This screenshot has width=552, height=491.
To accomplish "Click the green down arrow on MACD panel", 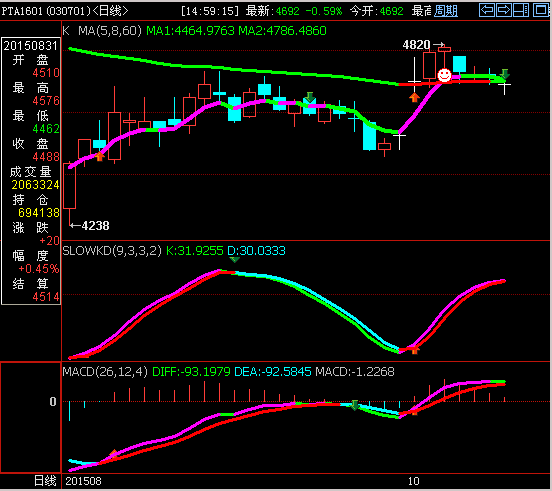I will click(x=355, y=405).
